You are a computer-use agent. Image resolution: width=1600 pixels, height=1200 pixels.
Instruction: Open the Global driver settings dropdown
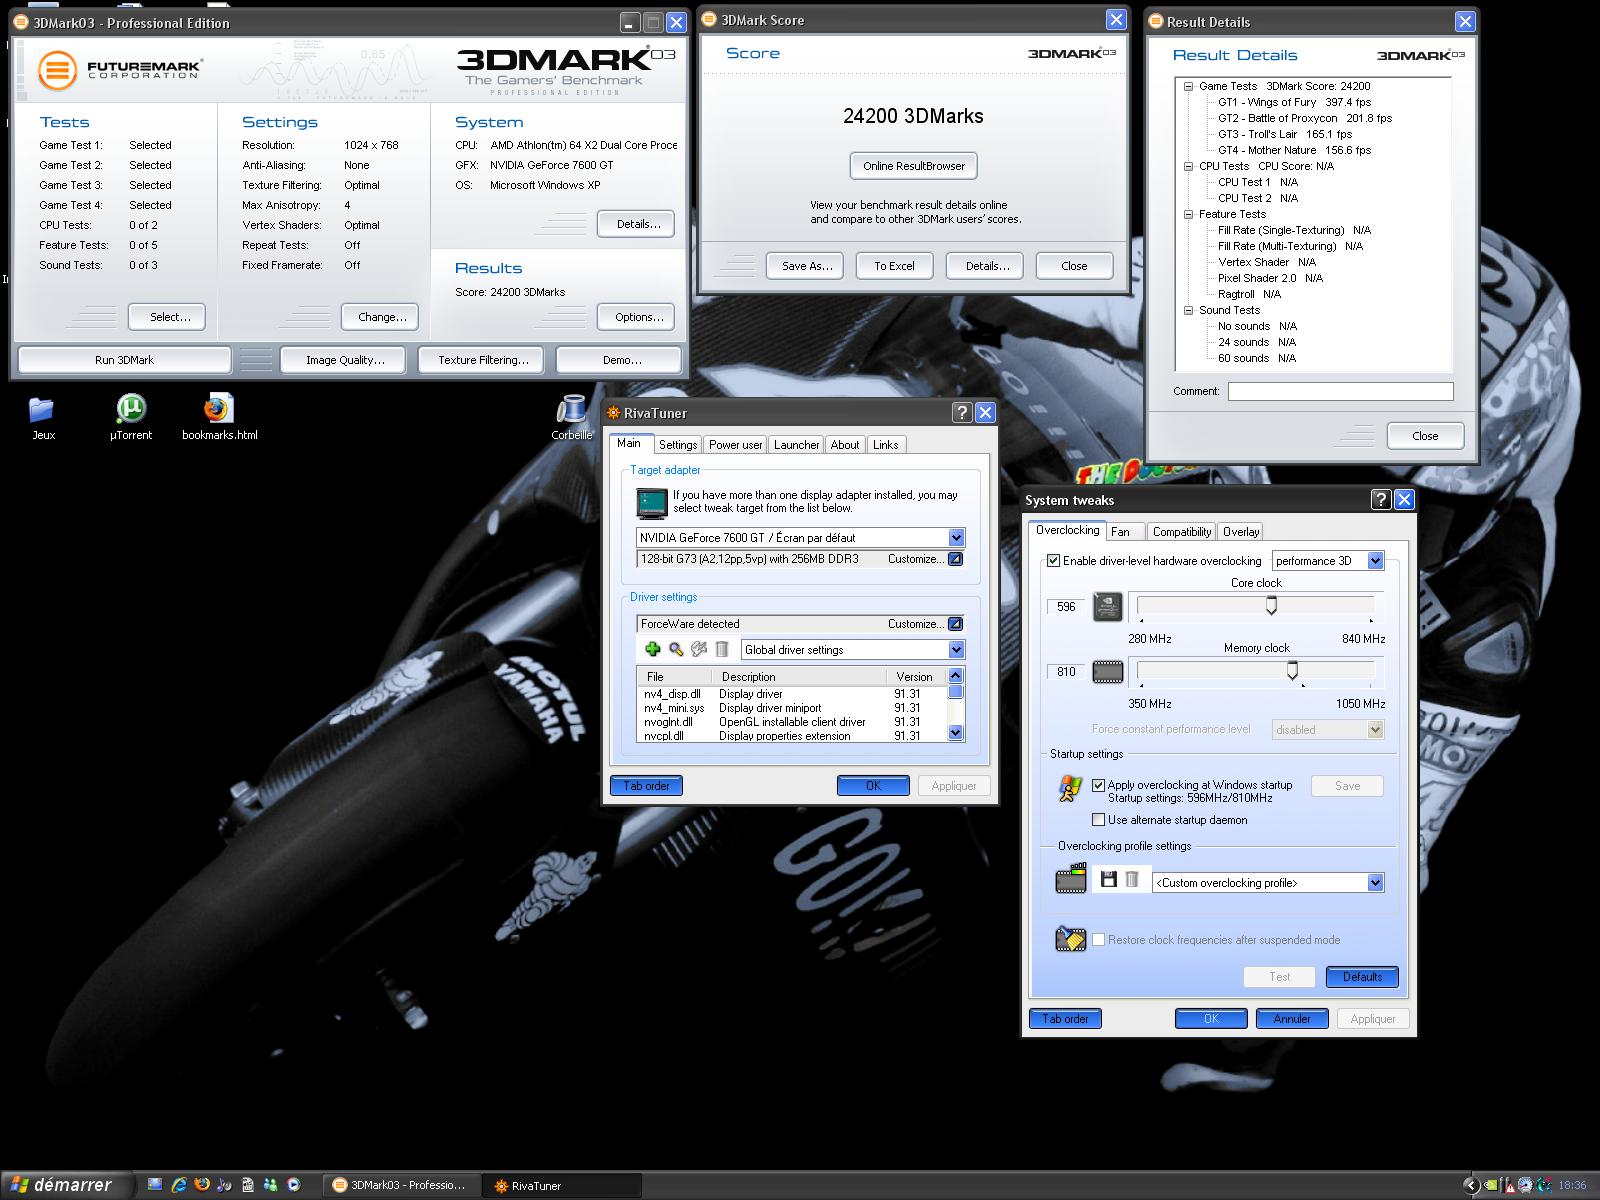click(x=956, y=650)
